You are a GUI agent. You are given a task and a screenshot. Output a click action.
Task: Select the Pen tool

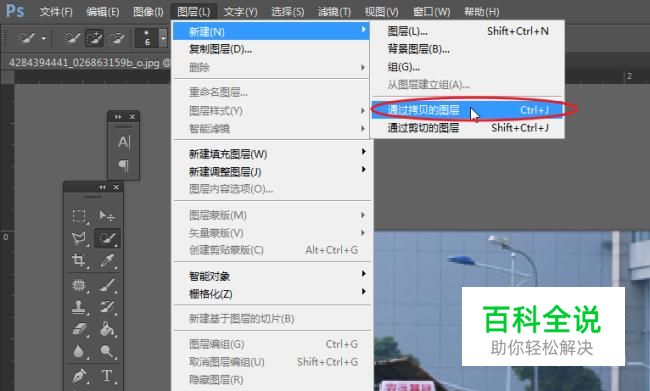(79, 376)
